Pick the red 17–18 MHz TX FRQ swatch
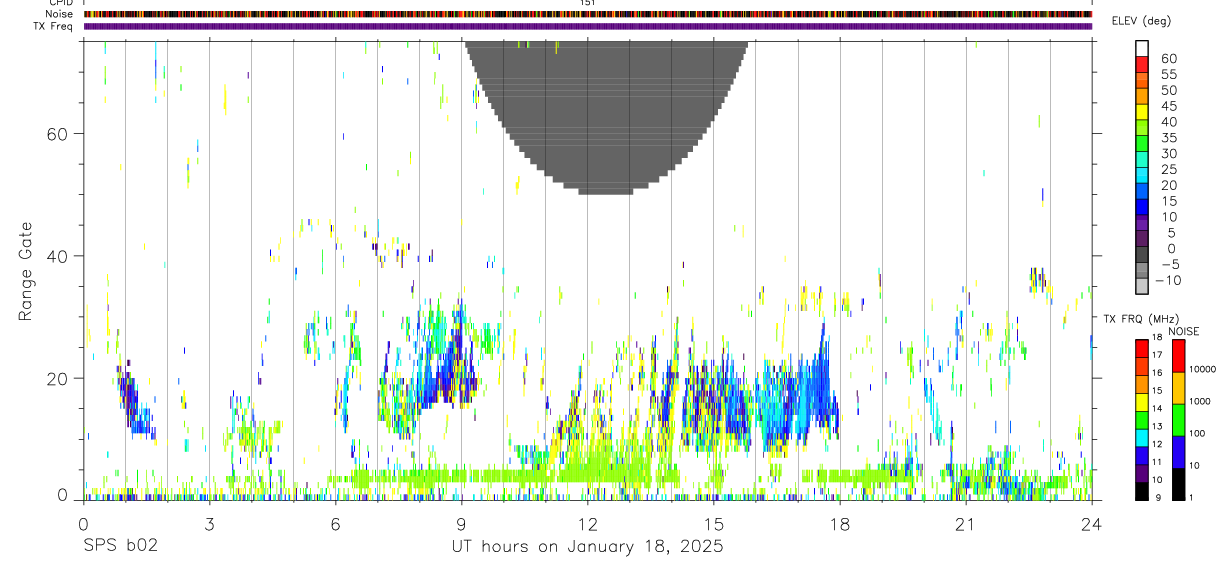Viewport: 1228px width, 567px height. (1142, 349)
